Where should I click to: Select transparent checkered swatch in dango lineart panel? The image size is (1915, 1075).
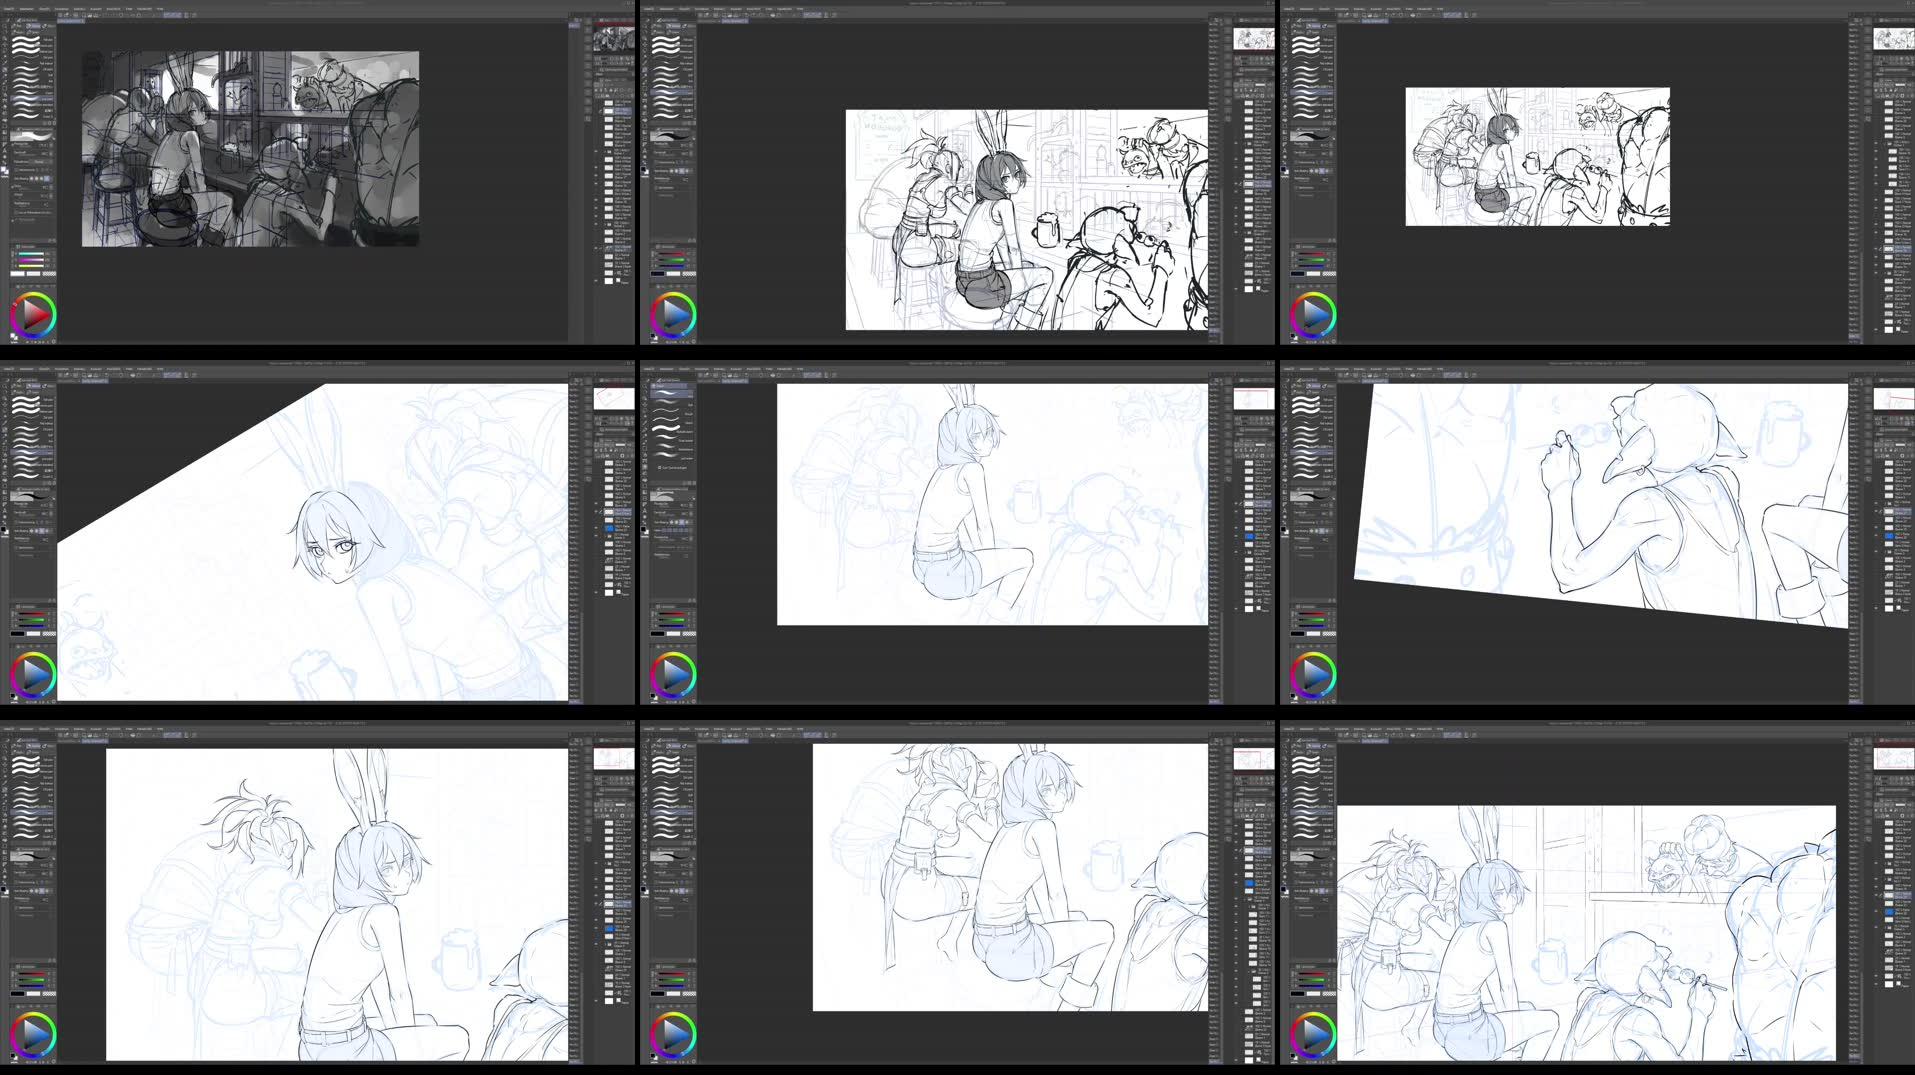tap(1329, 994)
